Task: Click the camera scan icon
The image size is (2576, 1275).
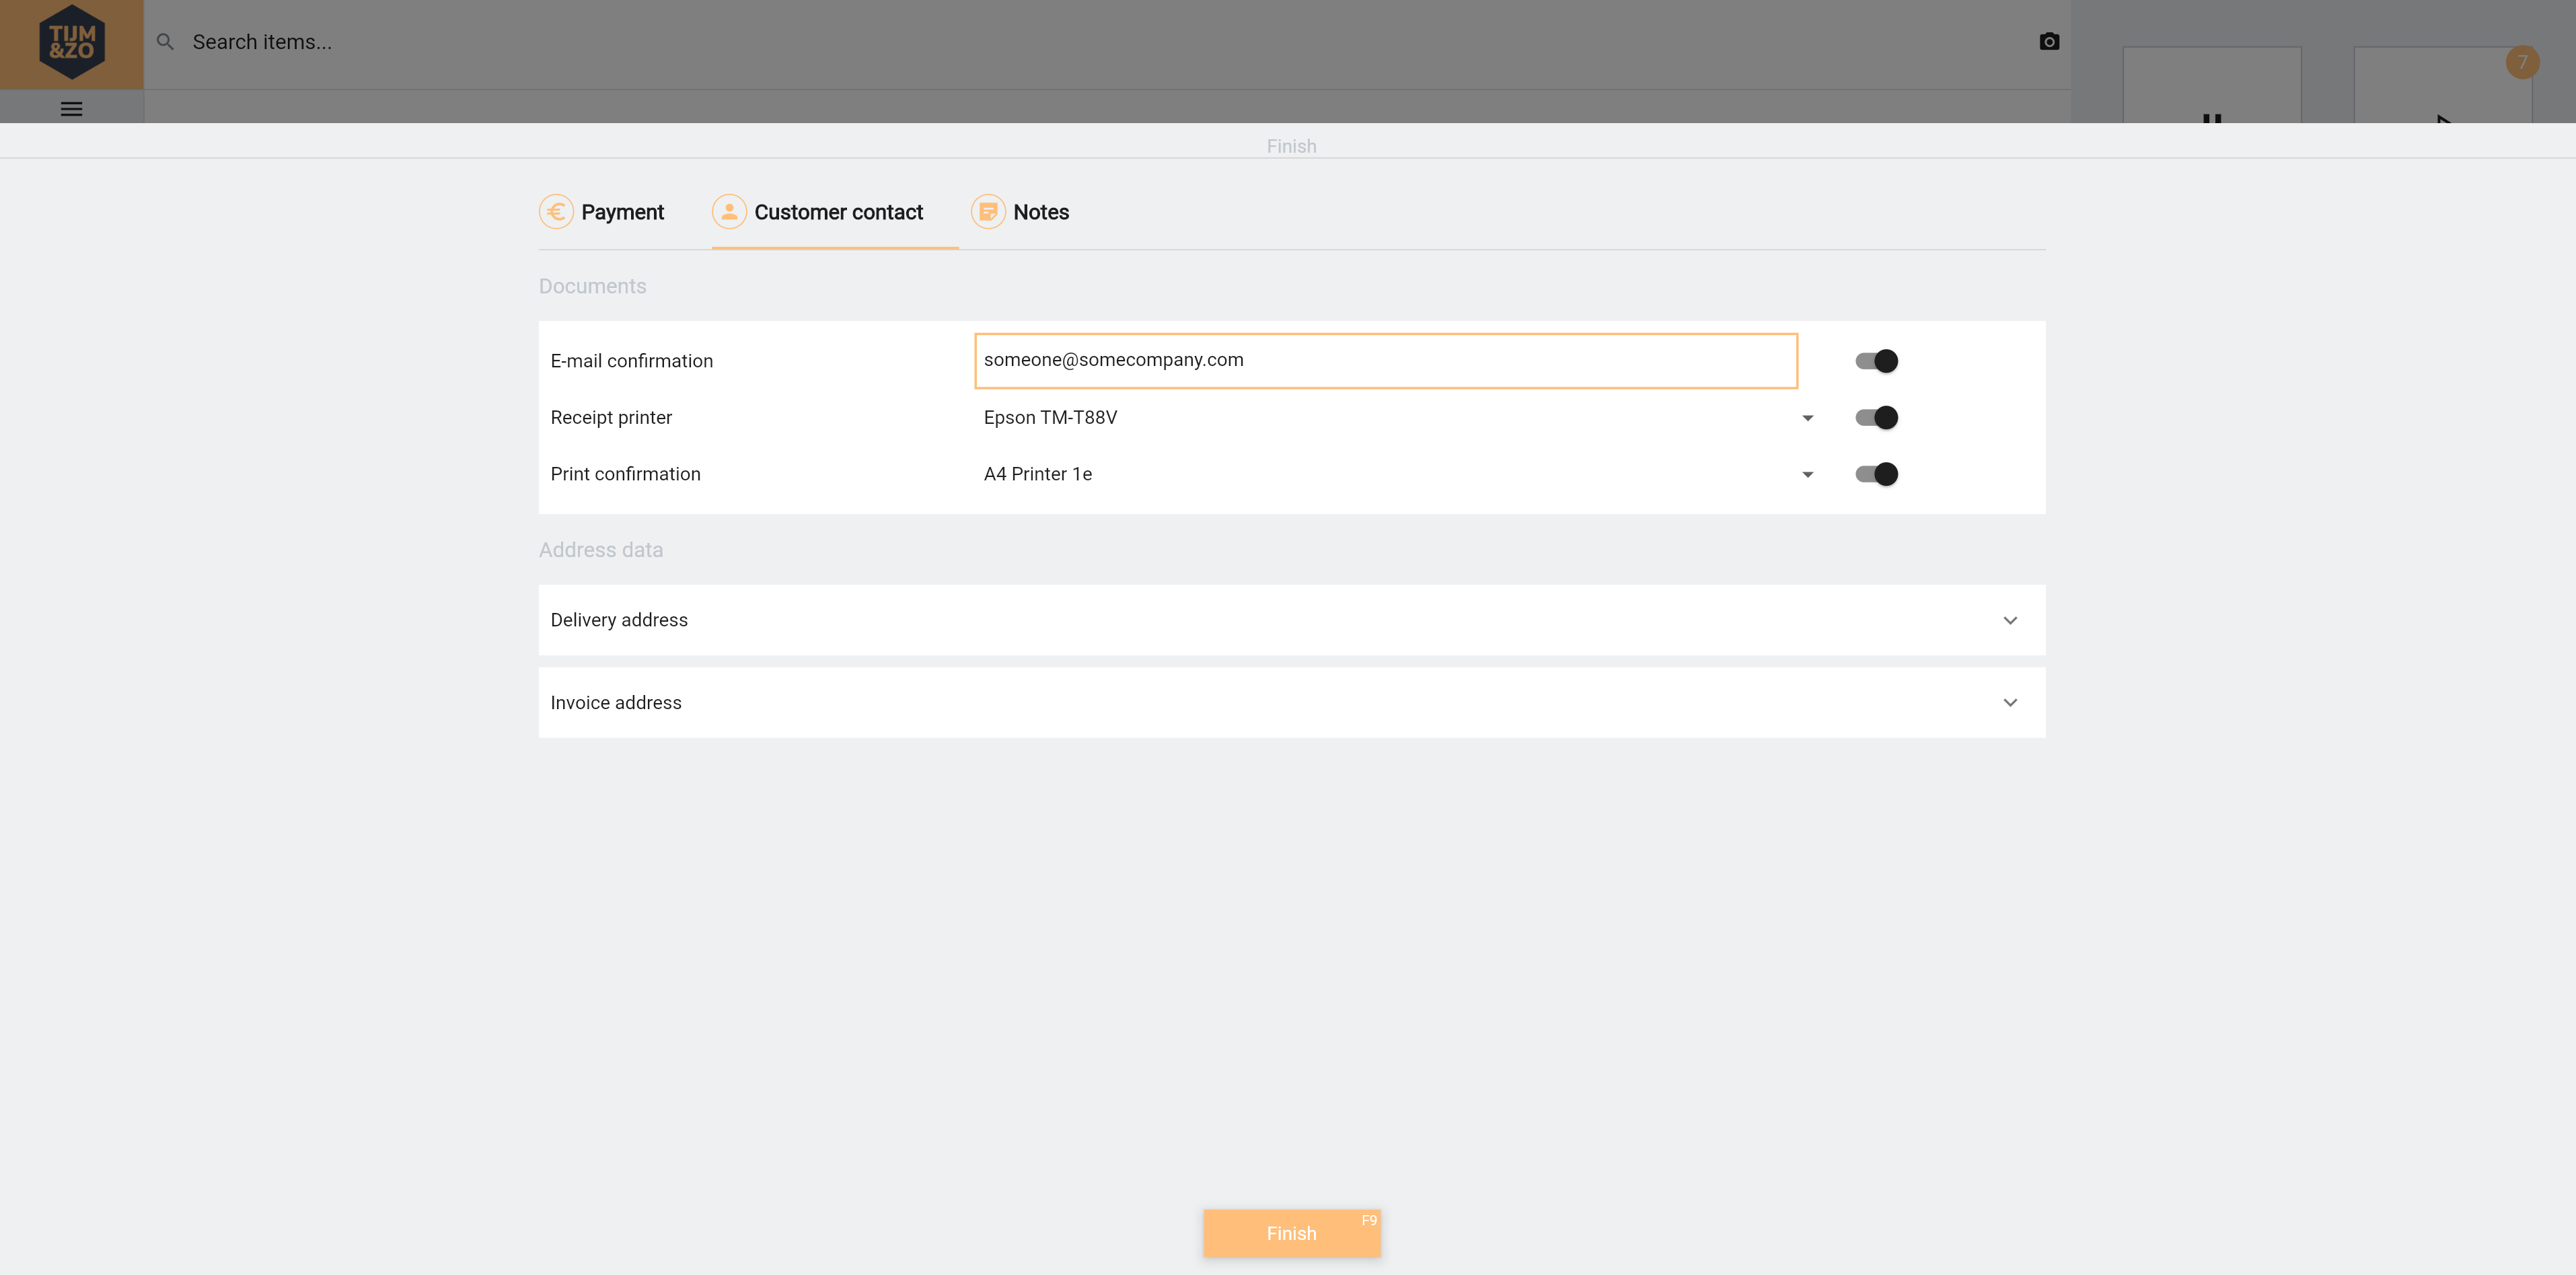Action: click(x=2049, y=42)
